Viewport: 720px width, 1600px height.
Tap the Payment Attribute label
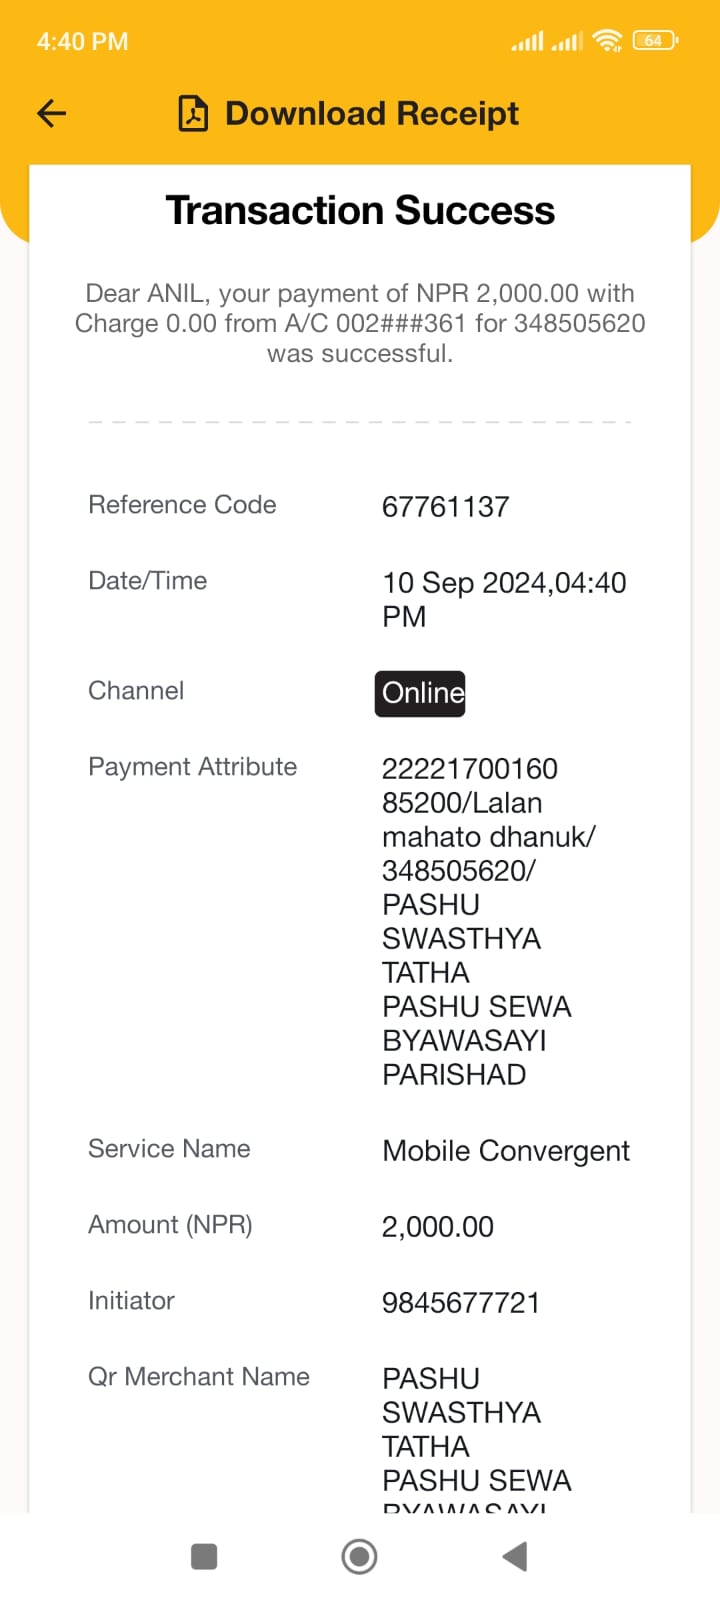pyautogui.click(x=193, y=767)
